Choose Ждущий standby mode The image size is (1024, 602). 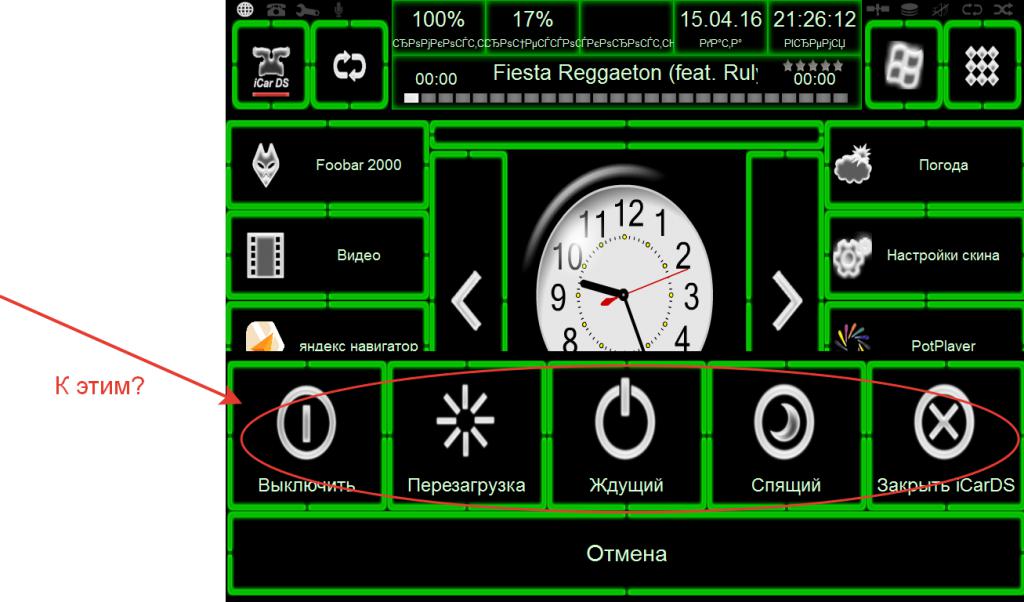point(625,438)
